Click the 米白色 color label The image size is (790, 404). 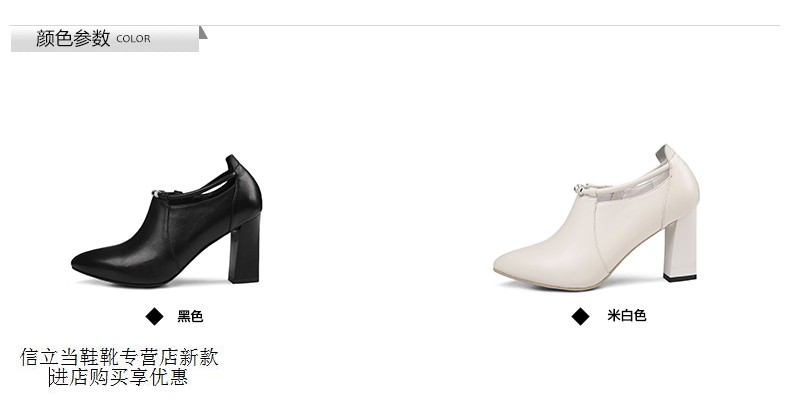tap(626, 316)
